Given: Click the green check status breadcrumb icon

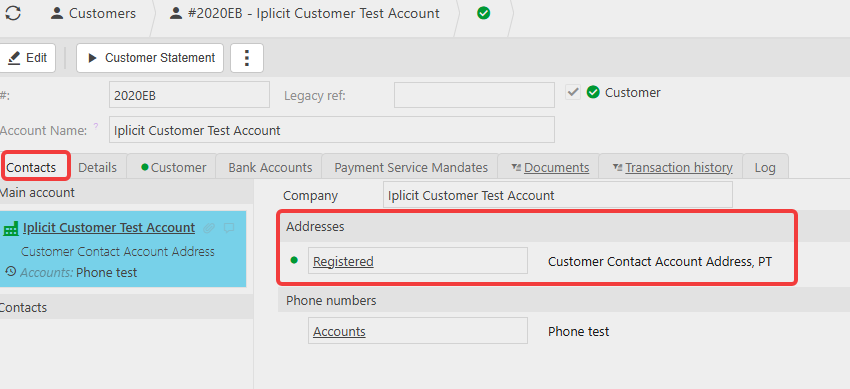Looking at the screenshot, I should (484, 14).
